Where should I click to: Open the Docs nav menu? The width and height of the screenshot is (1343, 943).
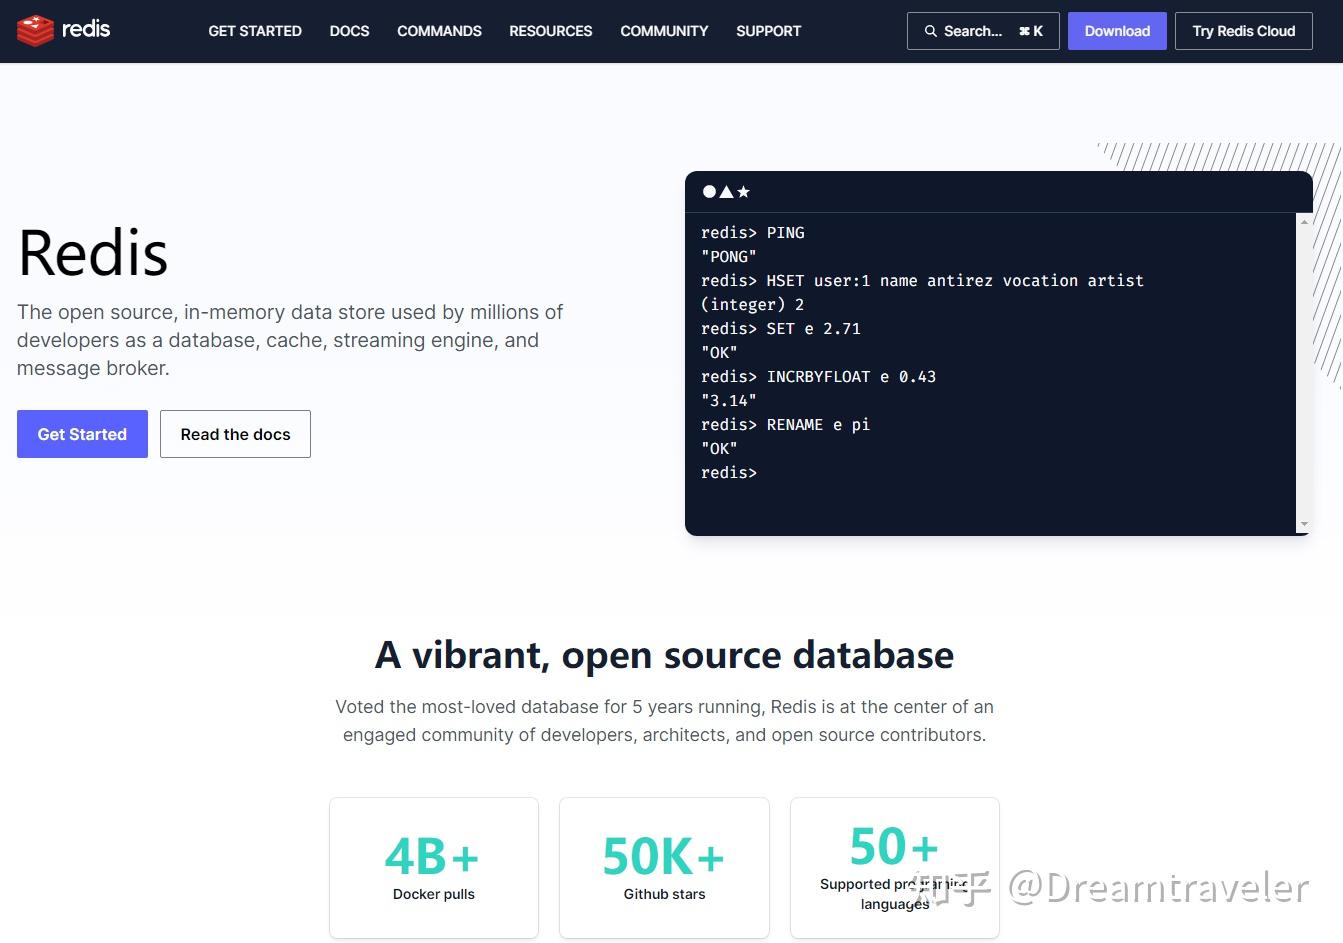[x=349, y=31]
